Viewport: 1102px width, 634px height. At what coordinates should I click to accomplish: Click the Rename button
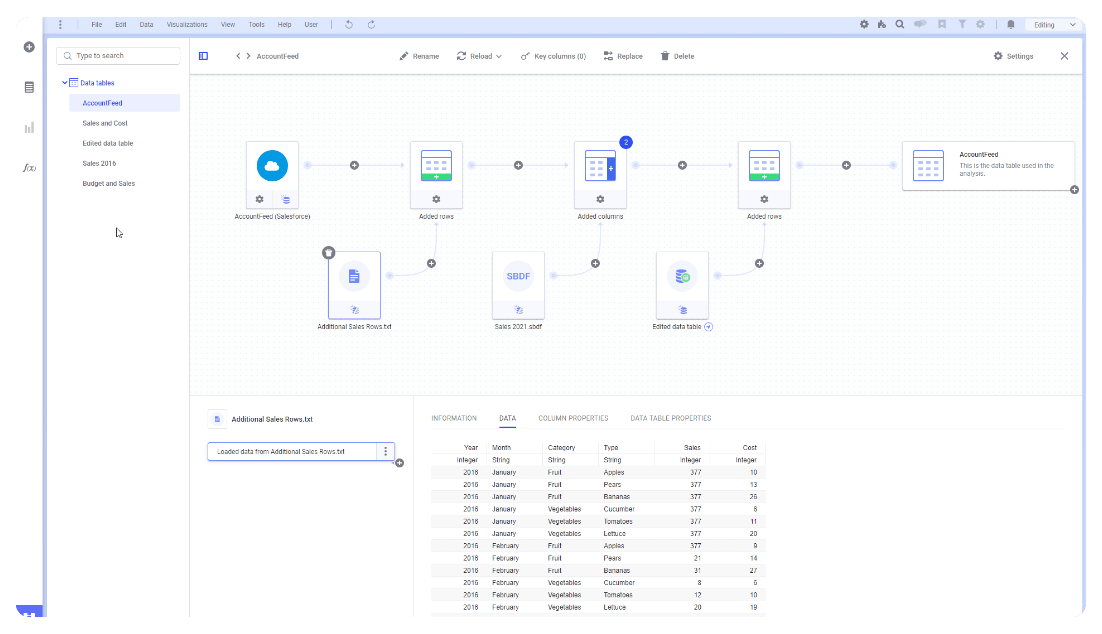pos(419,56)
